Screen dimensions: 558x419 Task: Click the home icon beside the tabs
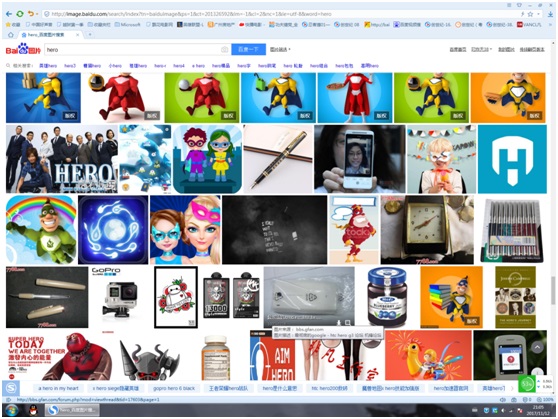click(x=11, y=35)
